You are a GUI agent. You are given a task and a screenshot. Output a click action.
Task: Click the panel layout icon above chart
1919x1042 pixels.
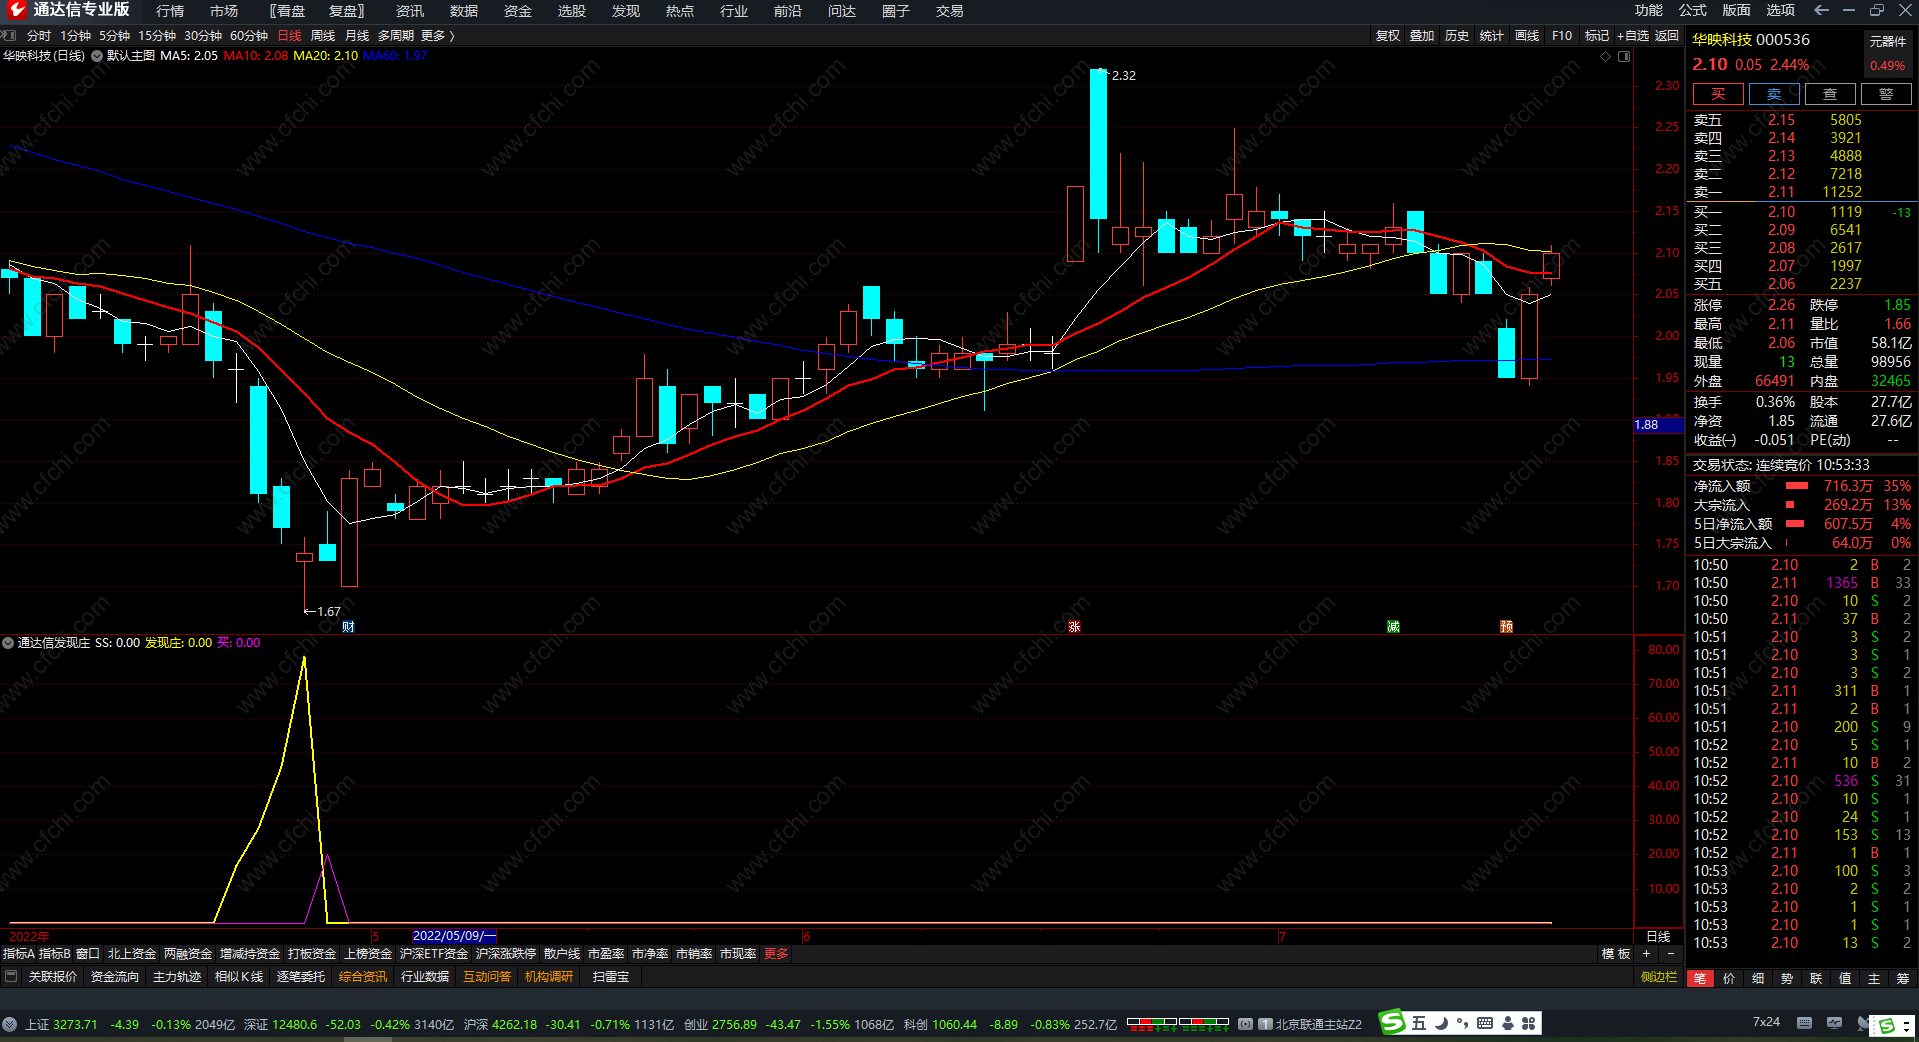tap(1624, 56)
